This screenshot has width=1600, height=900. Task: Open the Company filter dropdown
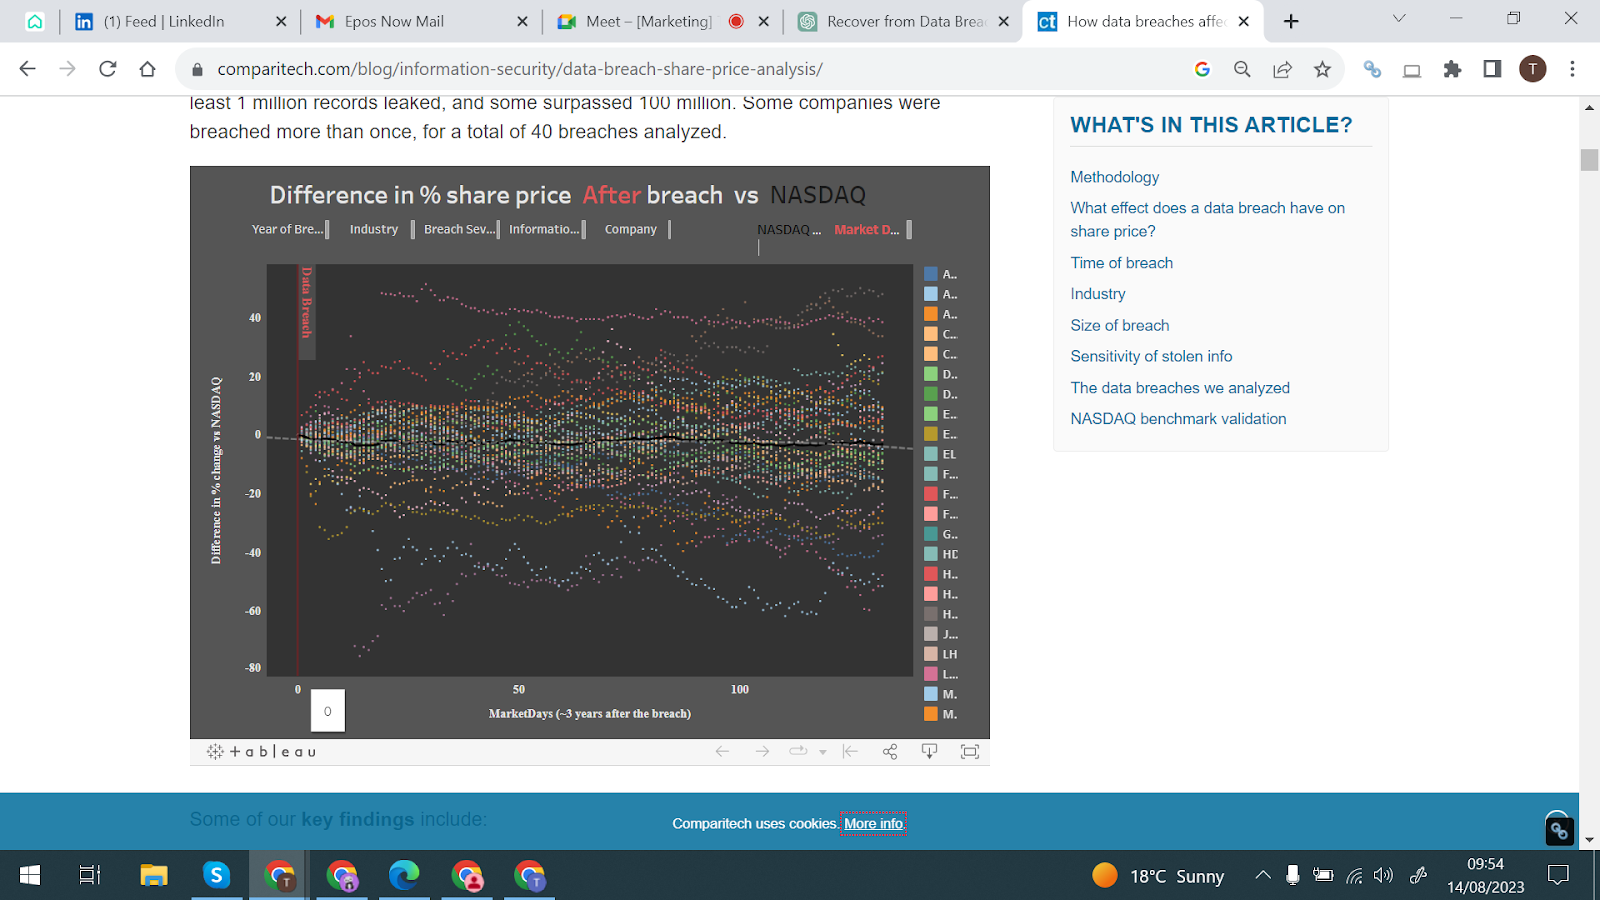click(x=631, y=230)
